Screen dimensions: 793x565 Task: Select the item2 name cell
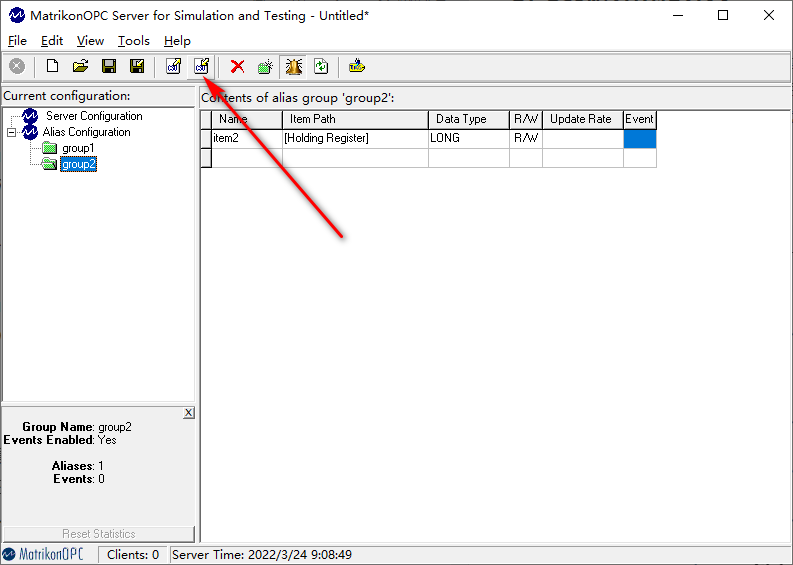click(247, 139)
